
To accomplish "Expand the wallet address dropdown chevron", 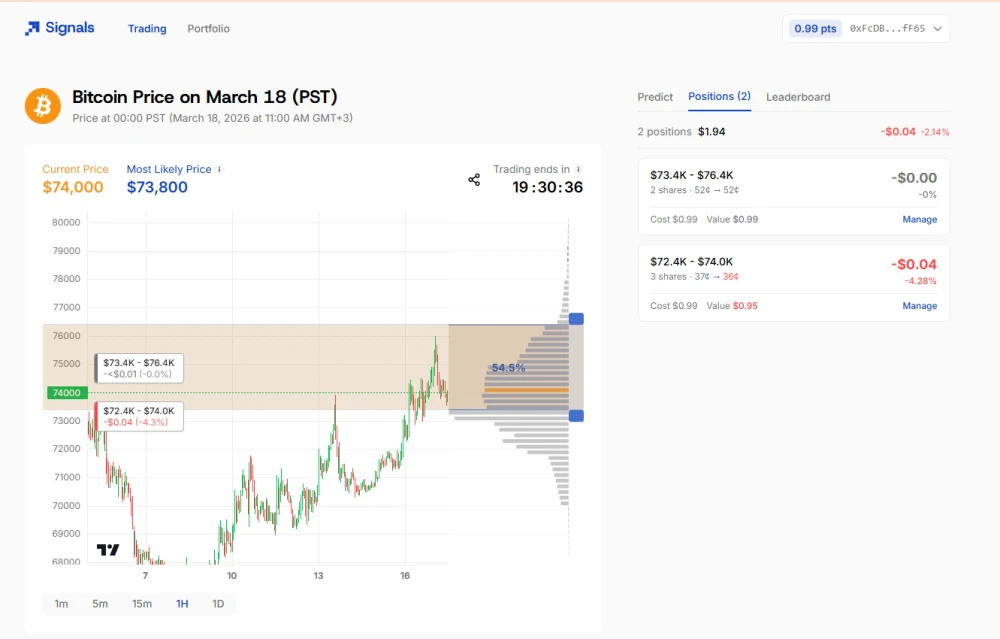I will (937, 29).
